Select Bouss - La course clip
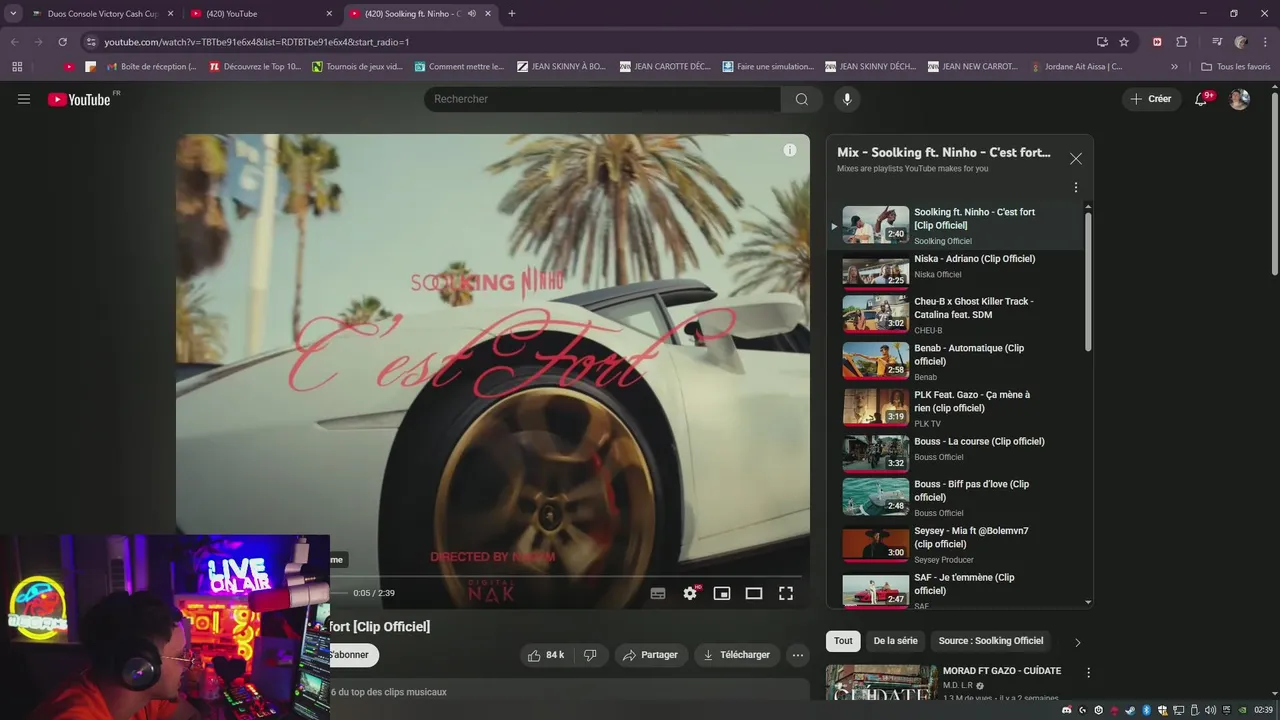This screenshot has width=1280, height=720. 955,453
